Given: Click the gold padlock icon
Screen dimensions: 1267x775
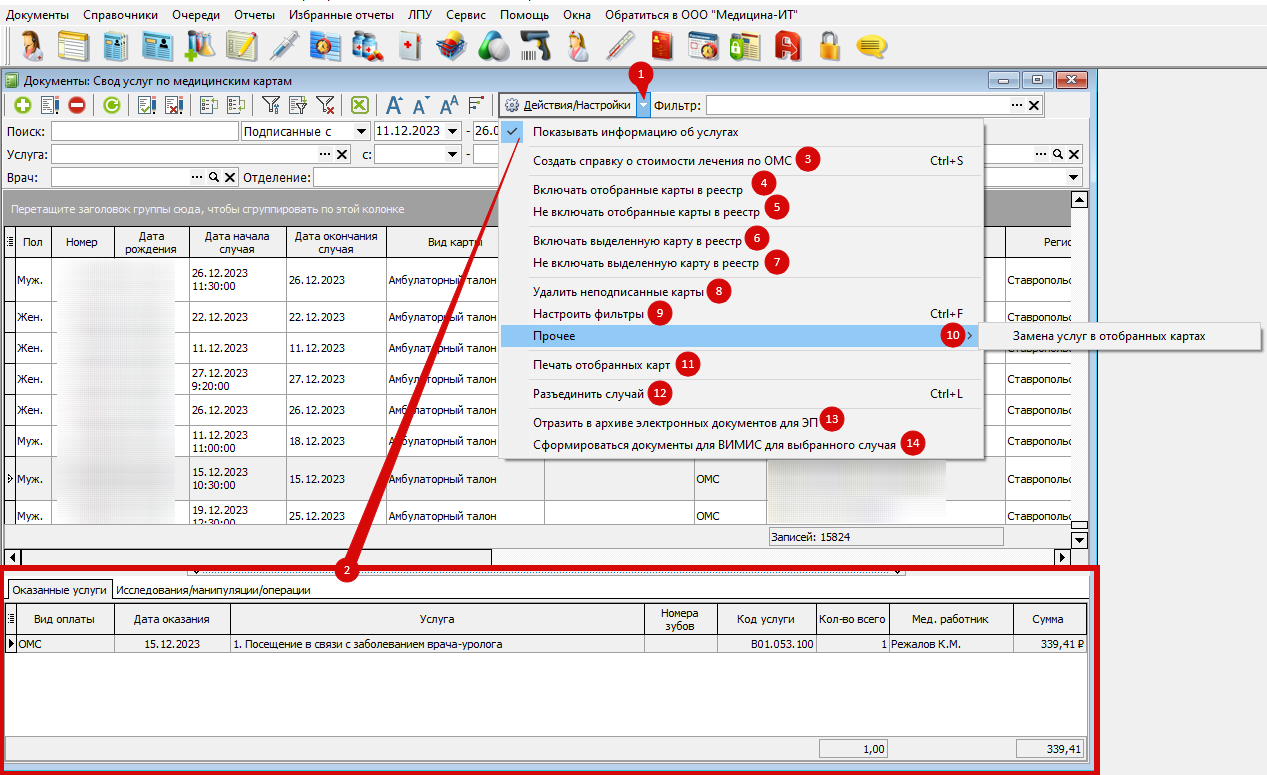Looking at the screenshot, I should [x=829, y=47].
